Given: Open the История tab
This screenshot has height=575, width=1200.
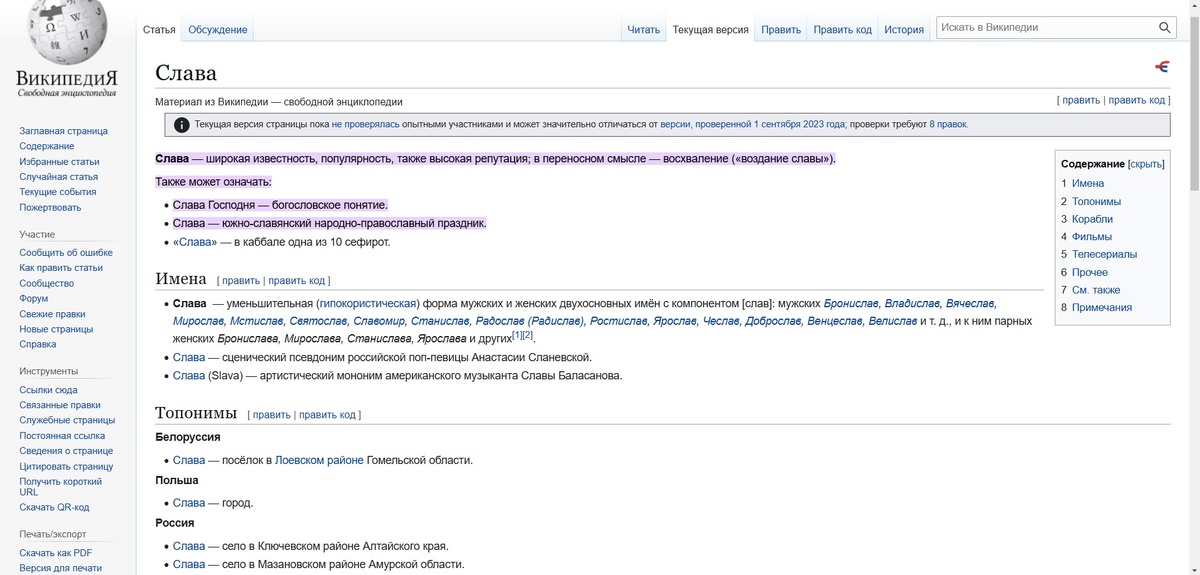Looking at the screenshot, I should coord(904,30).
